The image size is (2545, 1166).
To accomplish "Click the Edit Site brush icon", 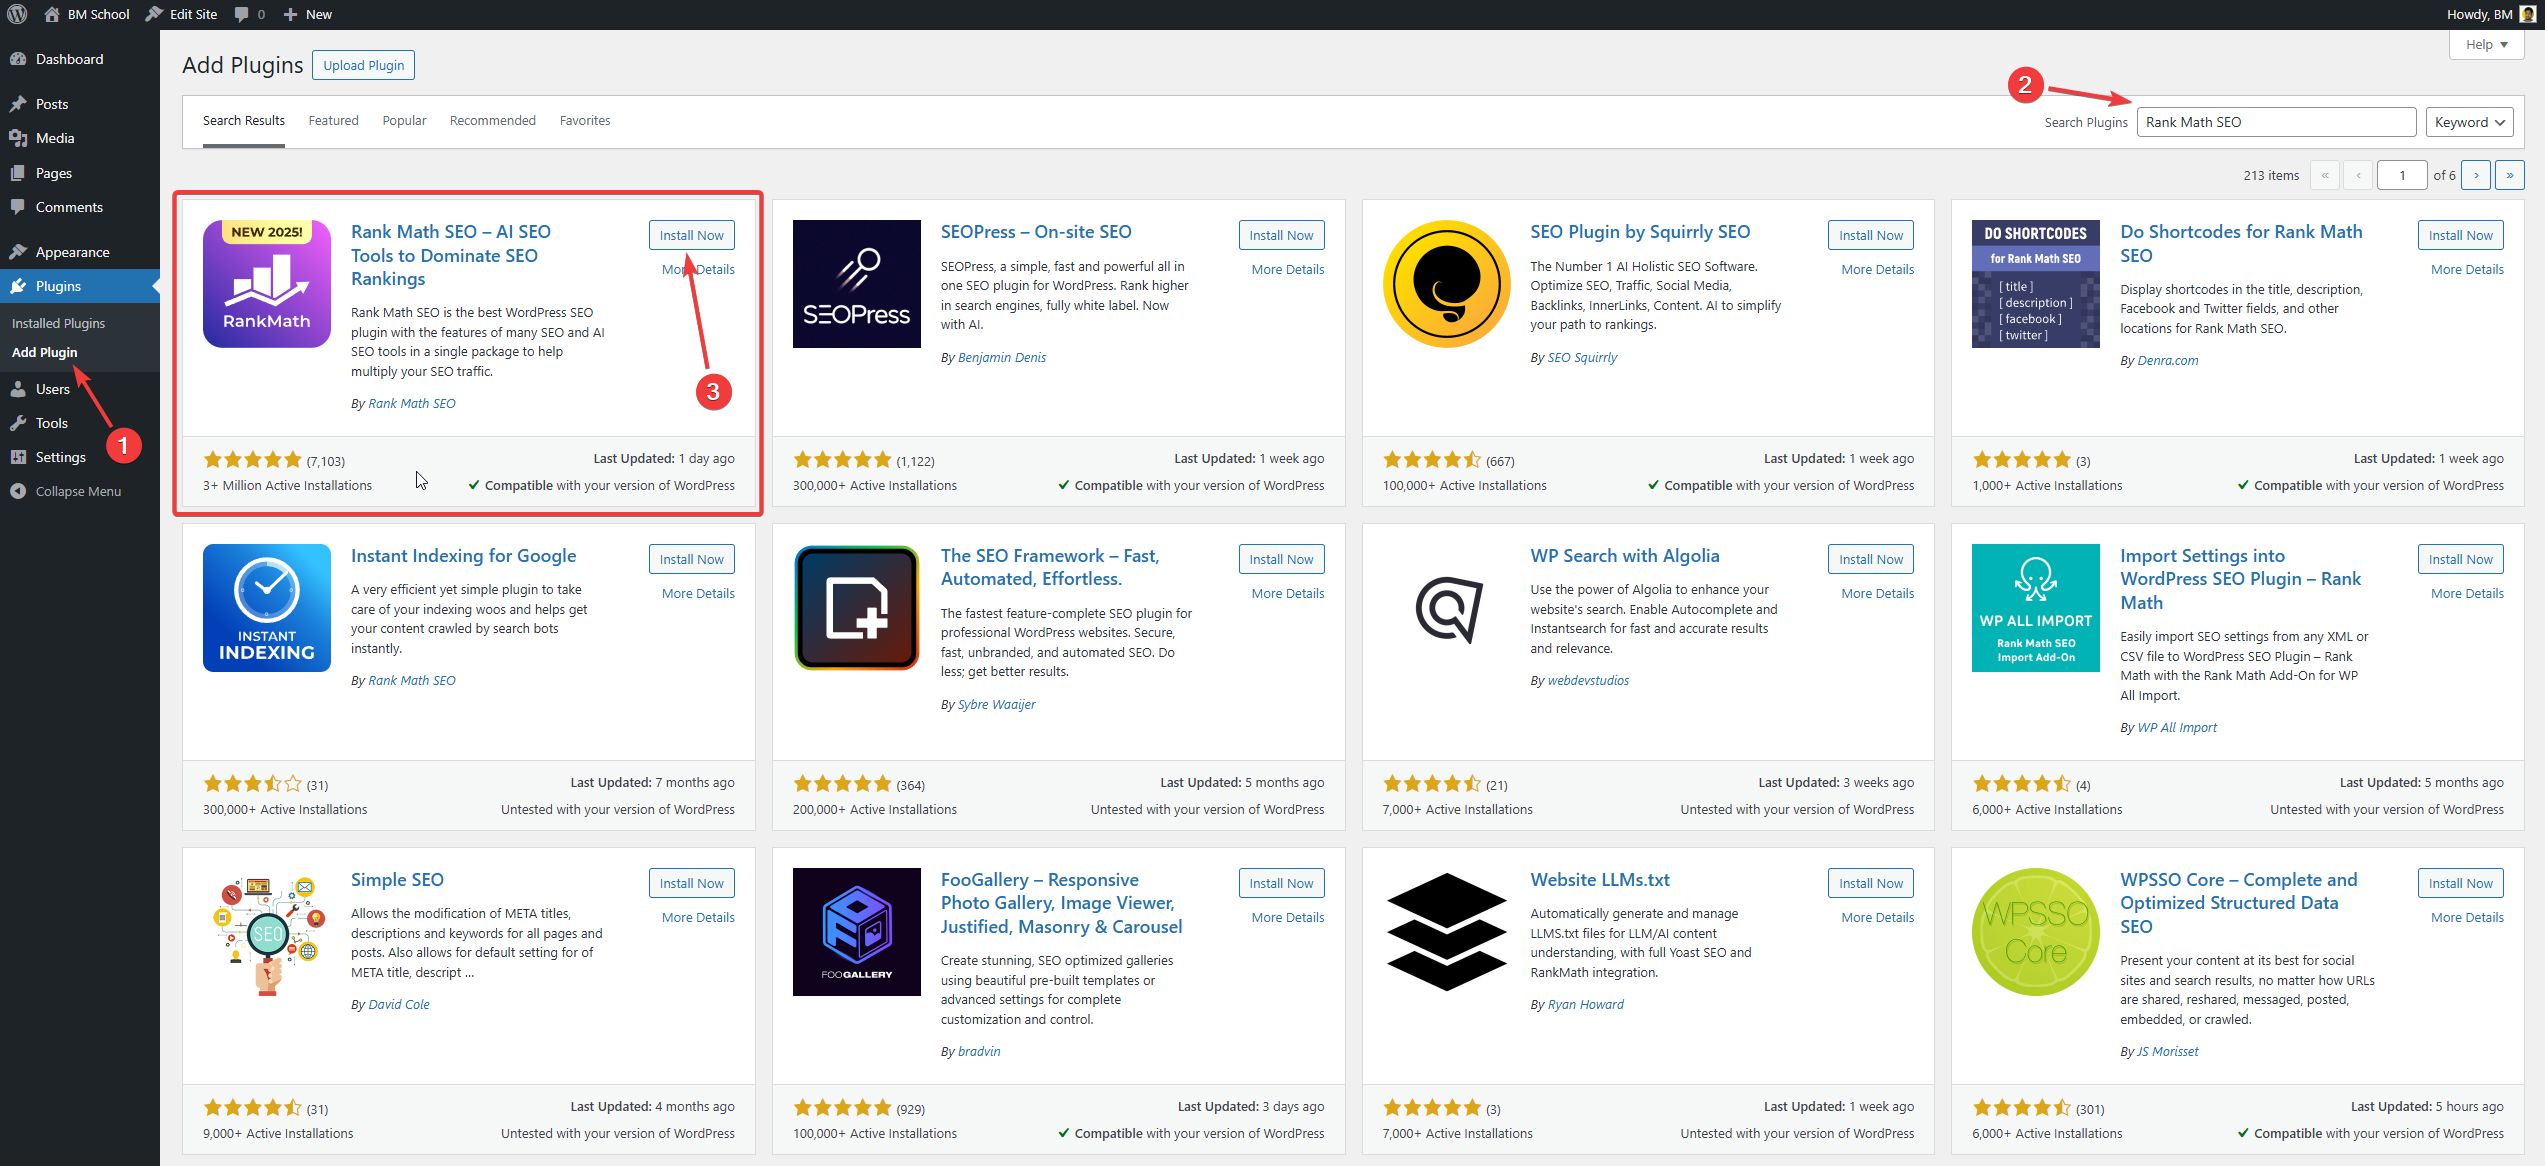I will click(154, 14).
